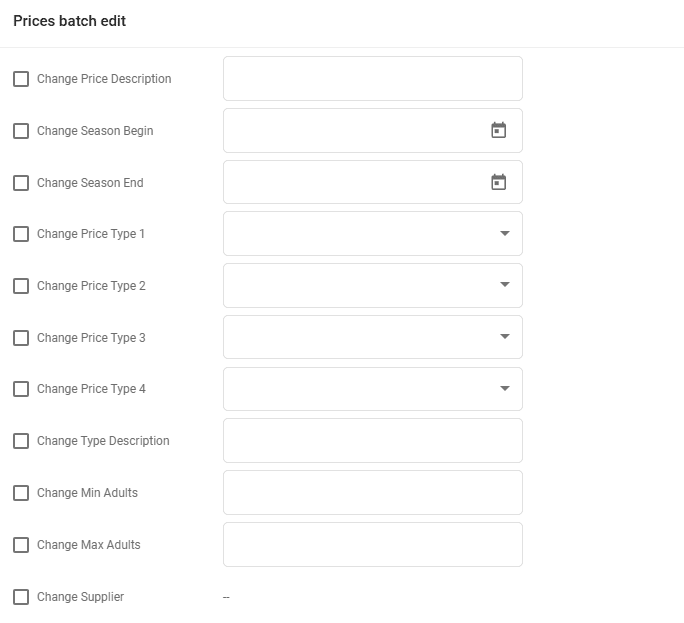Open the Price Type 4 dropdown

pyautogui.click(x=504, y=389)
